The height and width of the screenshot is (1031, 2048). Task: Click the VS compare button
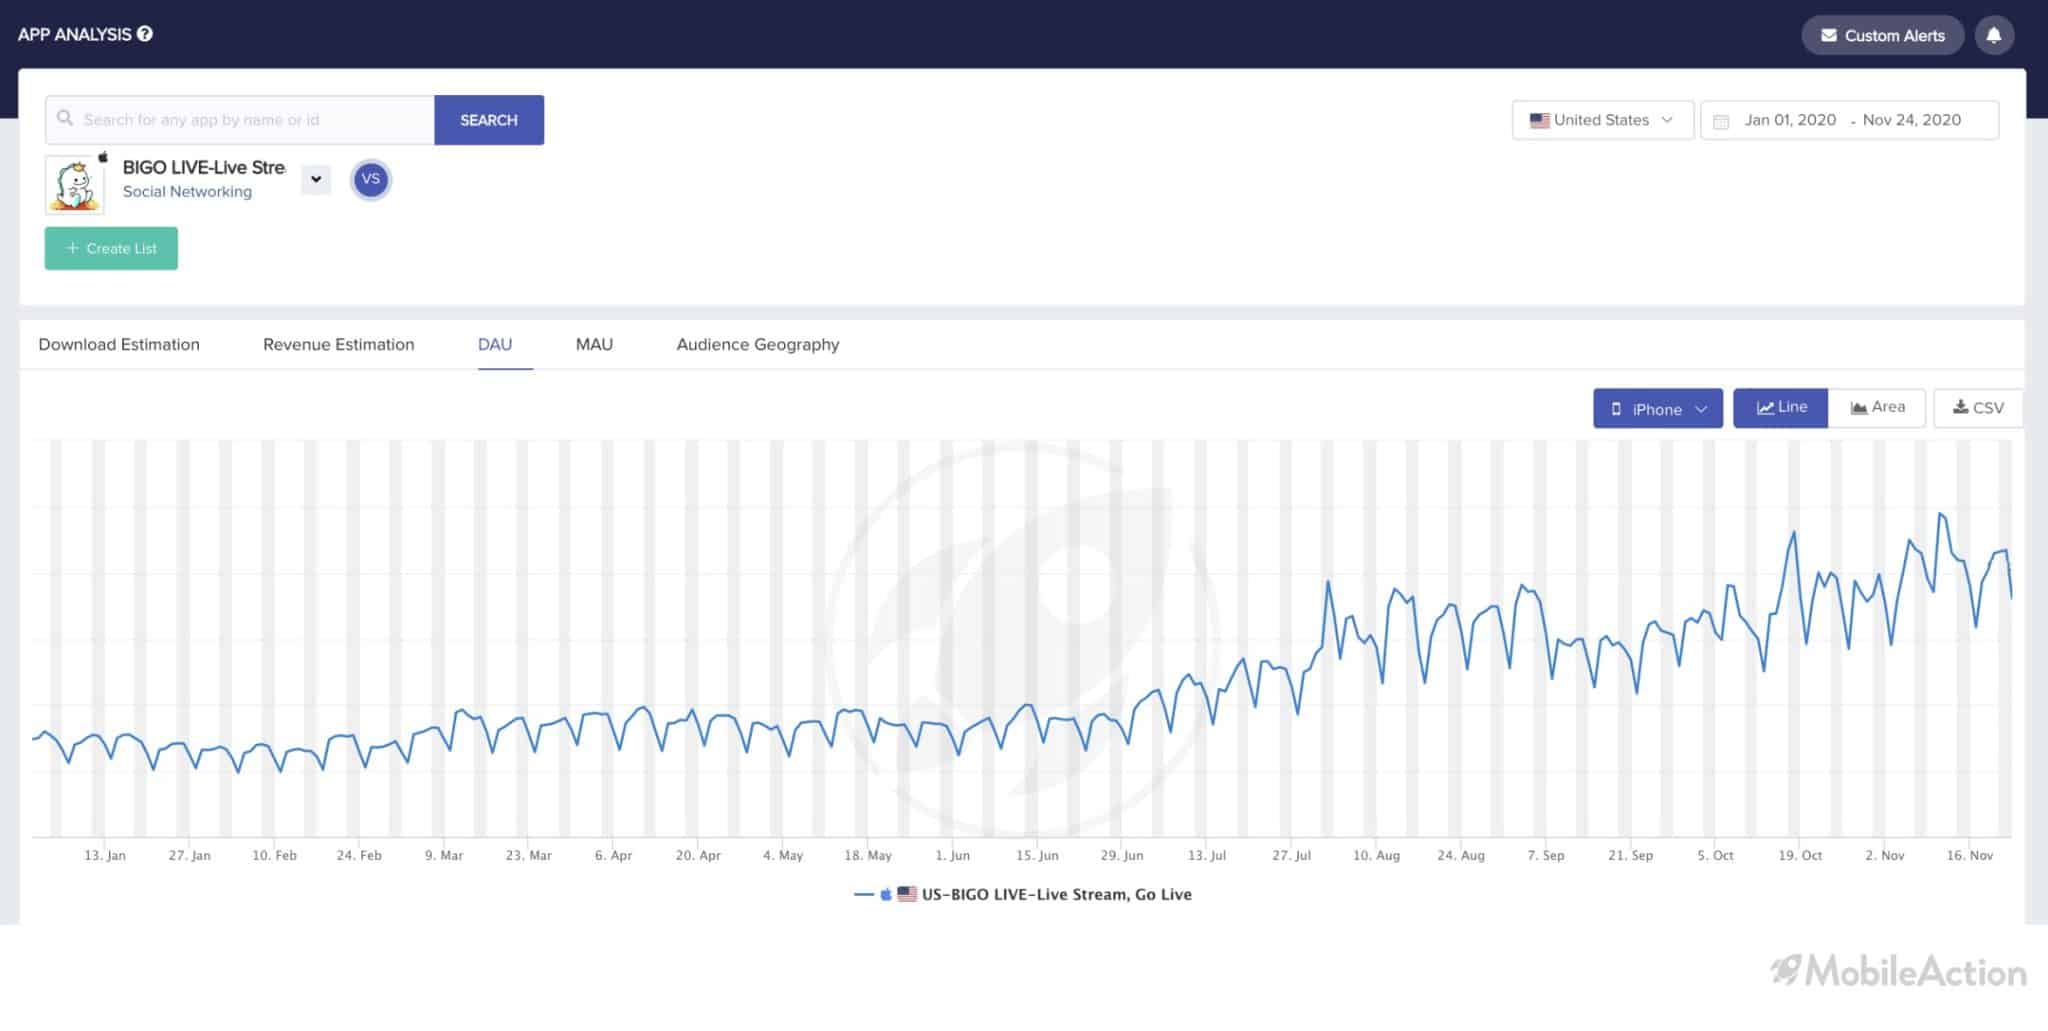point(371,180)
